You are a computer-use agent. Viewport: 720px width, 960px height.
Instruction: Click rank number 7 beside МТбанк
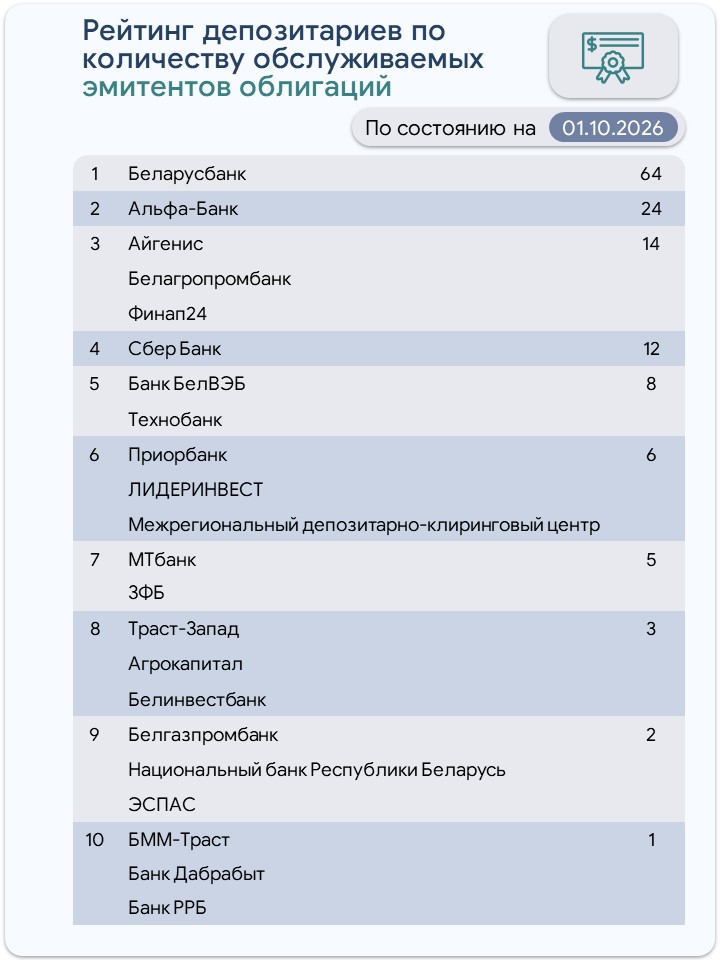[x=94, y=560]
